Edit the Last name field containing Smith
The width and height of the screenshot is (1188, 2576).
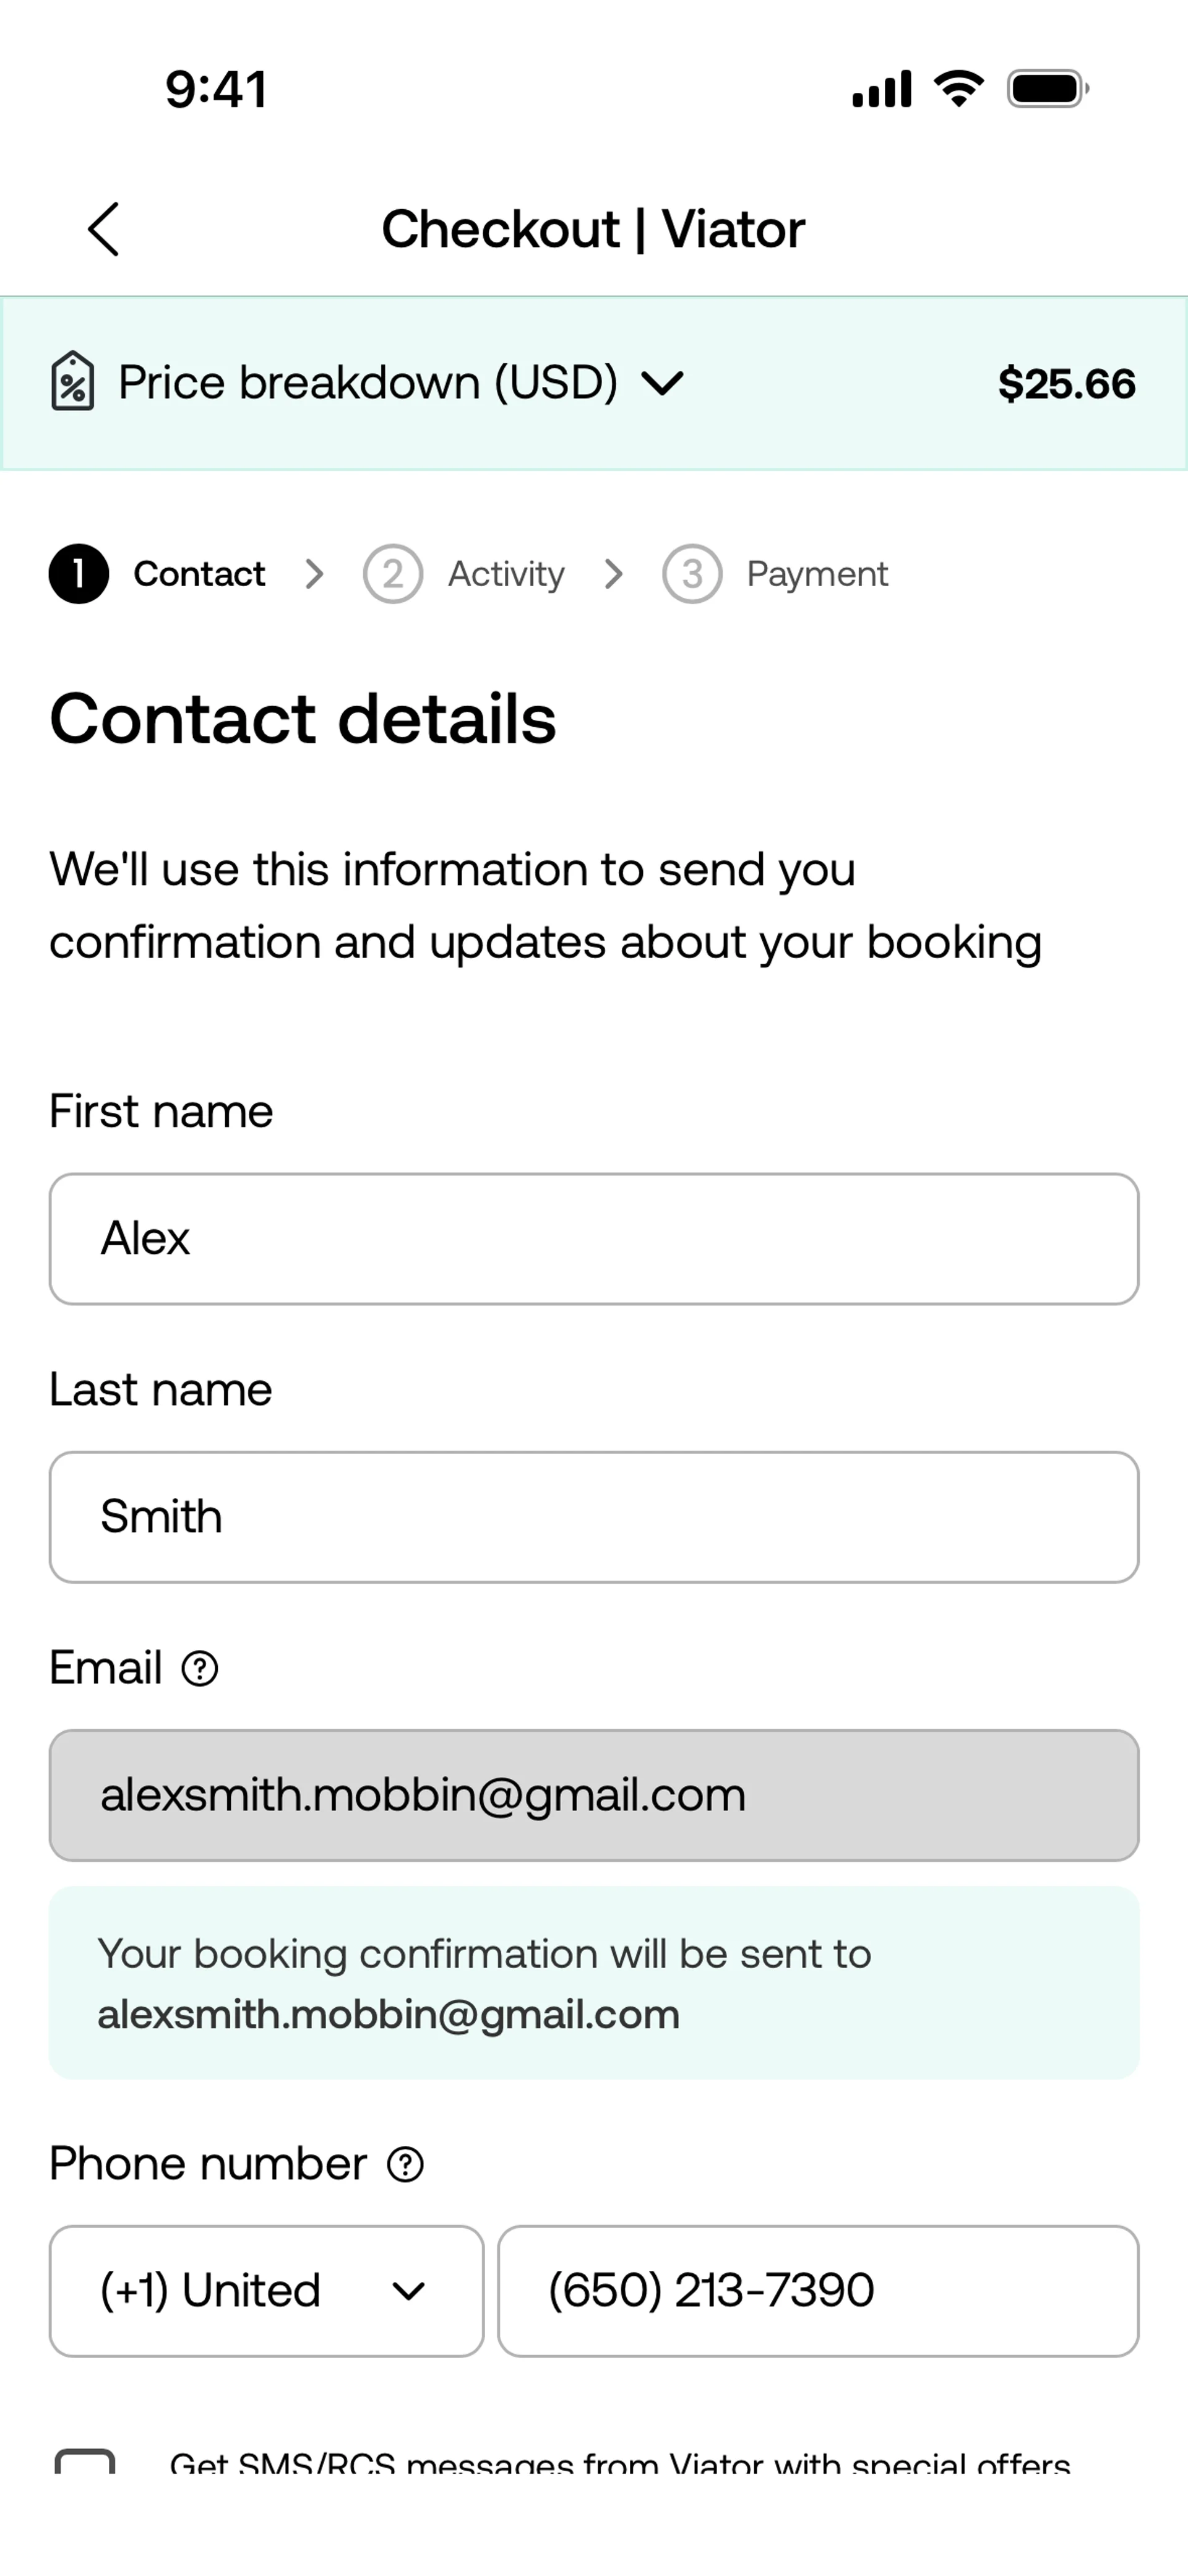click(x=594, y=1517)
